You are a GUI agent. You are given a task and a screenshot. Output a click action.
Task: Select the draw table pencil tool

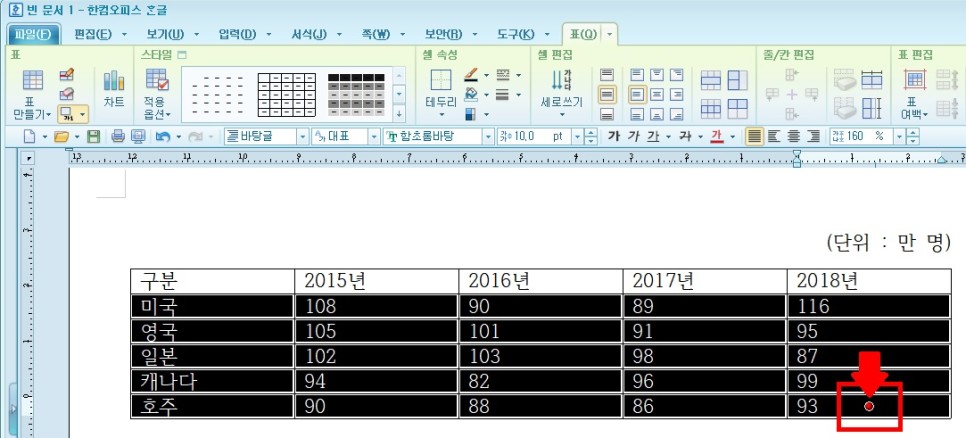click(x=67, y=75)
